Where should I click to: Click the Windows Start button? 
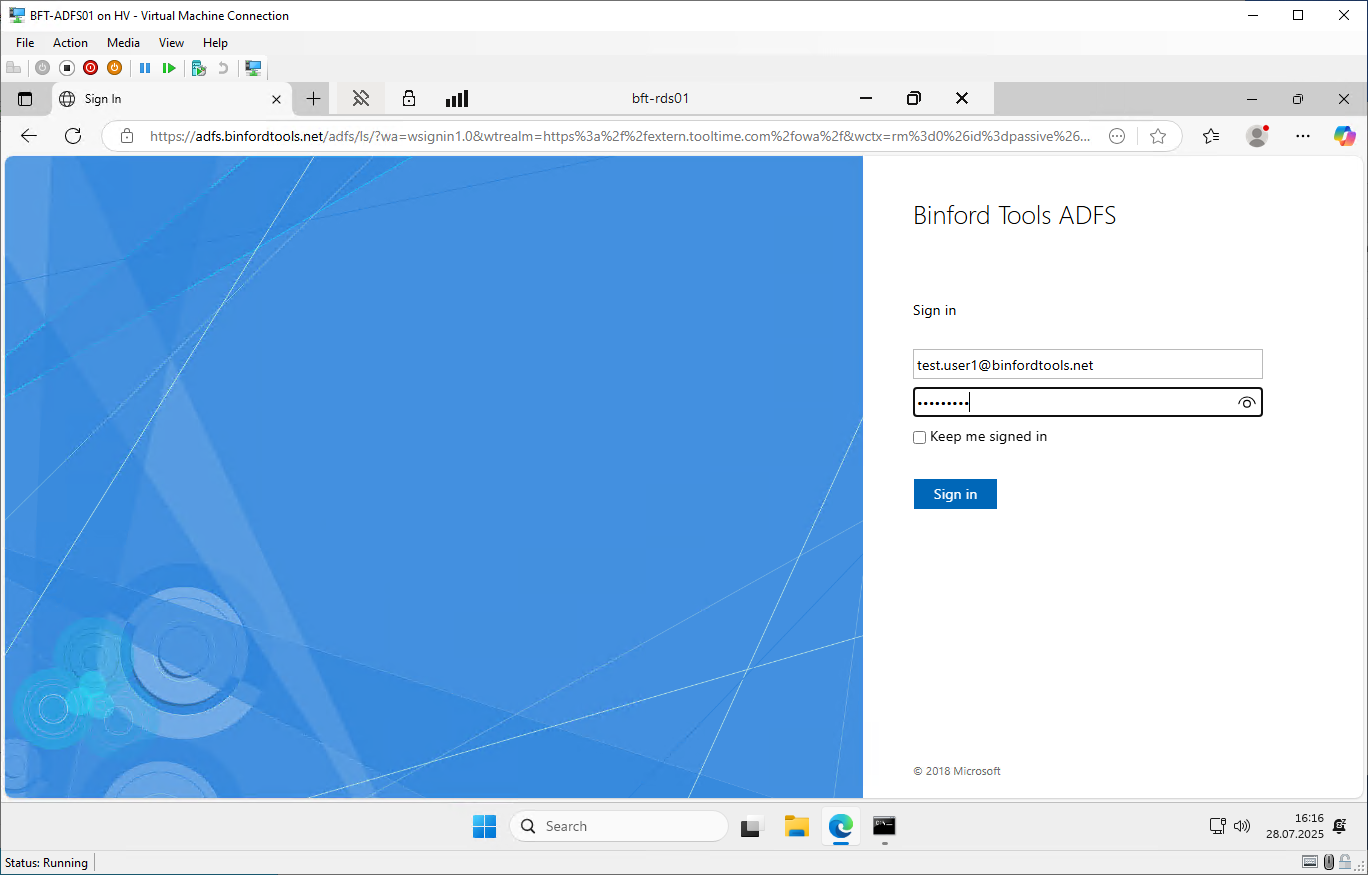(x=484, y=826)
